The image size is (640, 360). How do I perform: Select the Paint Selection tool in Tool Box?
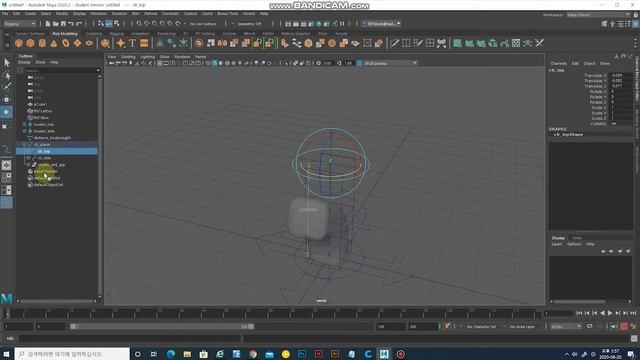(7, 87)
